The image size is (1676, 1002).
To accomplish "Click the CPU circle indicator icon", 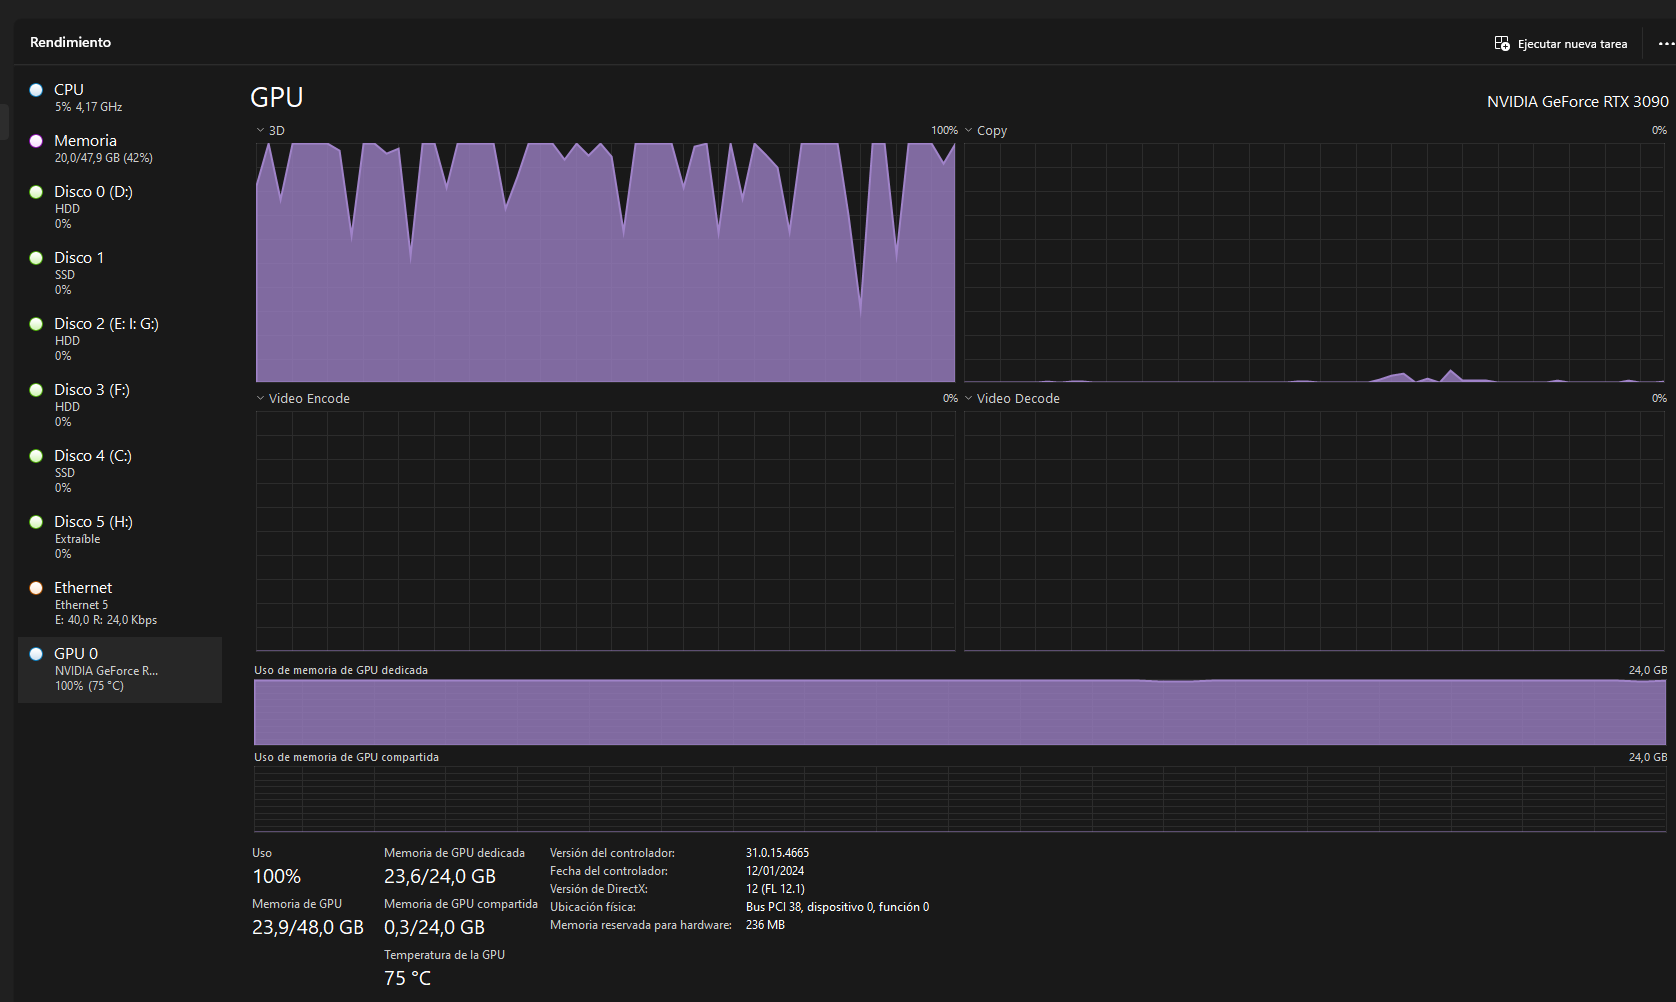I will pyautogui.click(x=36, y=90).
